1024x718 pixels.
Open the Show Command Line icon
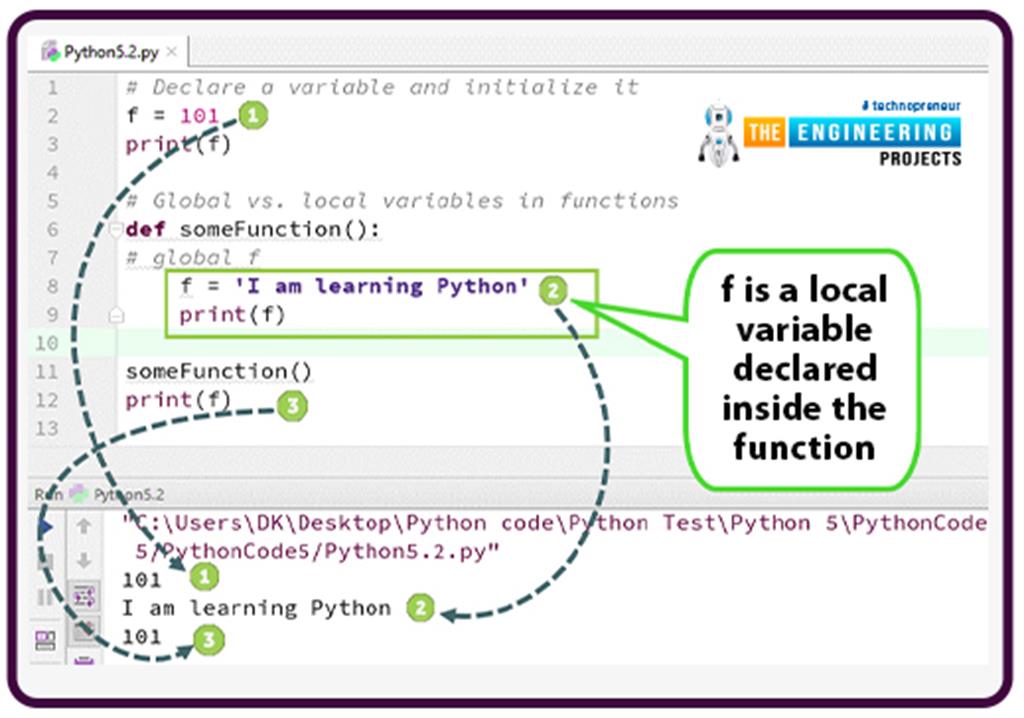[x=45, y=637]
